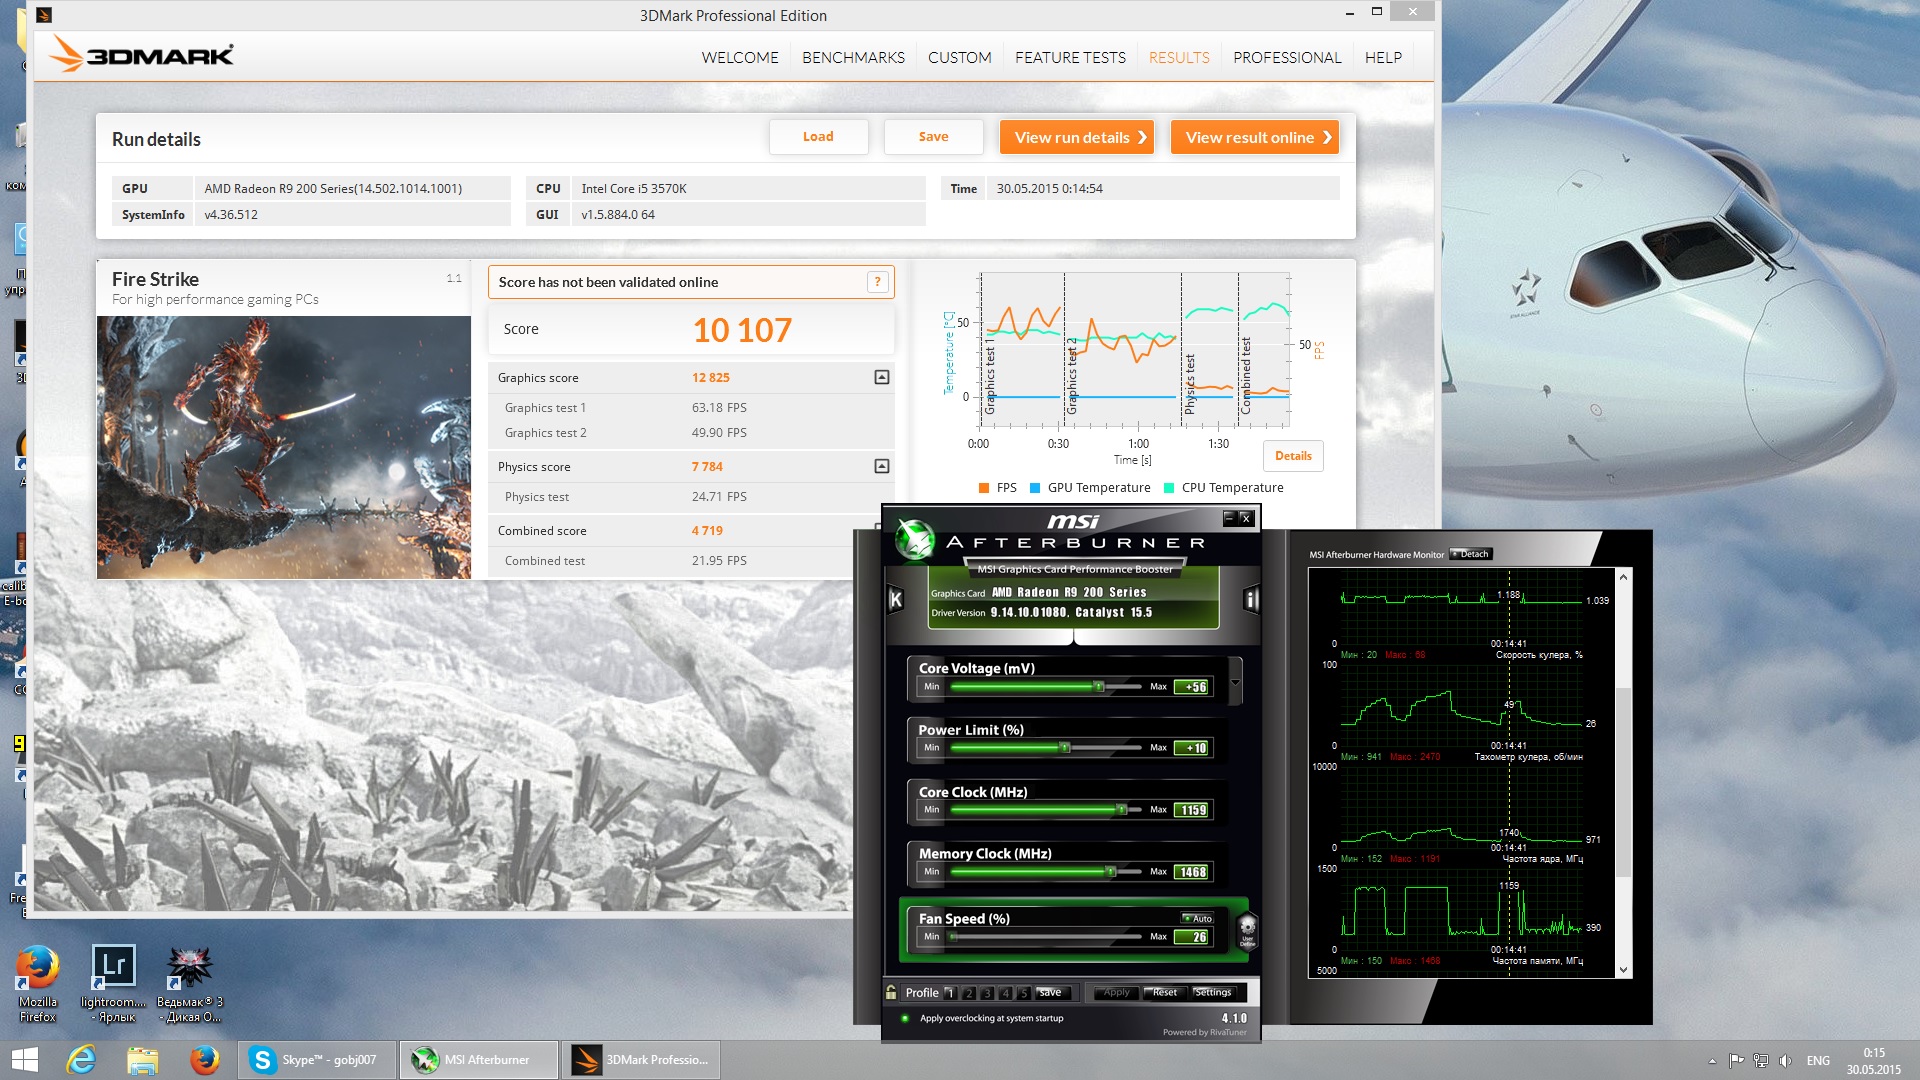
Task: Click the MSI Afterburner green logo emblem
Action: [x=914, y=539]
